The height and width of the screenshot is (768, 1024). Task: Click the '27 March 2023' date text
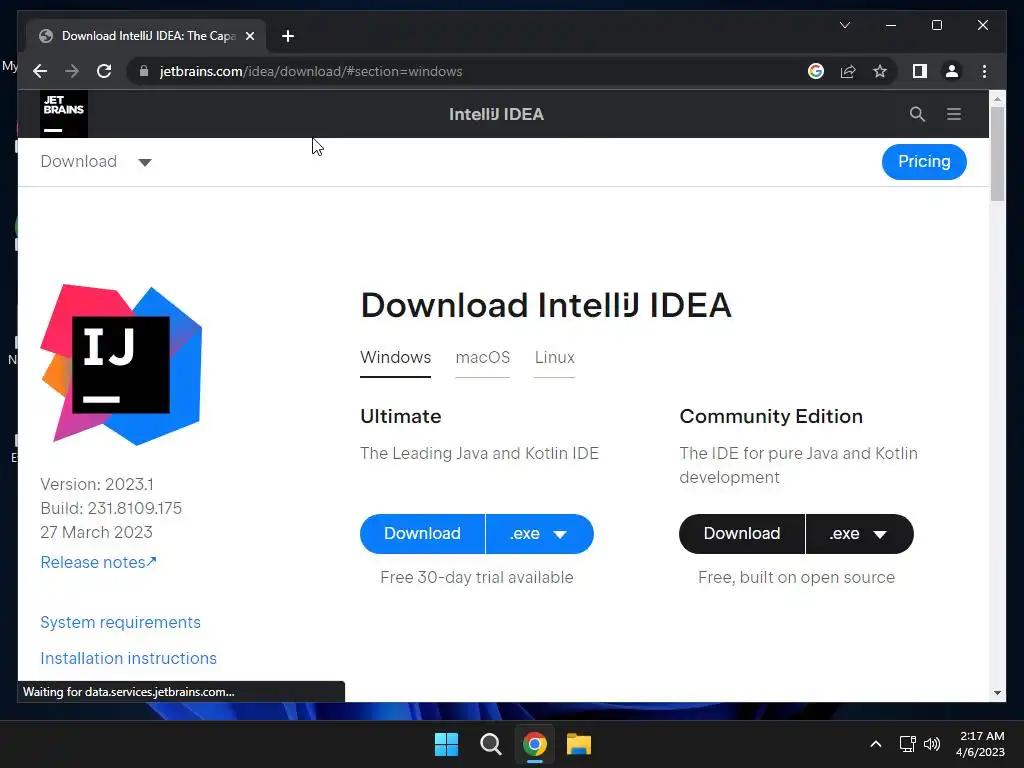point(97,532)
